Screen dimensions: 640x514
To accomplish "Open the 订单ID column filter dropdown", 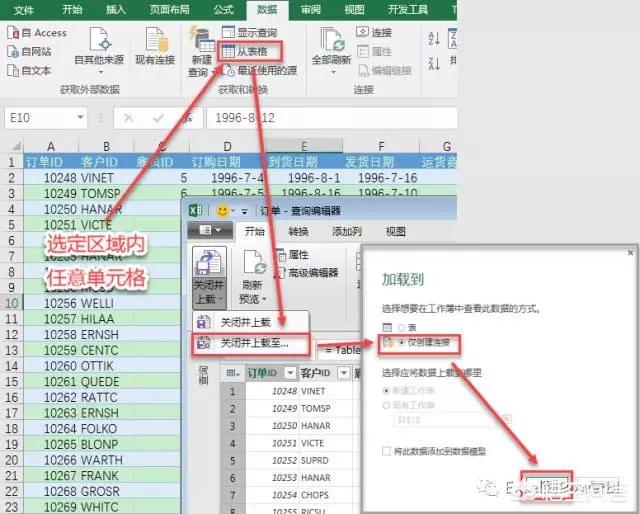I will tap(290, 372).
